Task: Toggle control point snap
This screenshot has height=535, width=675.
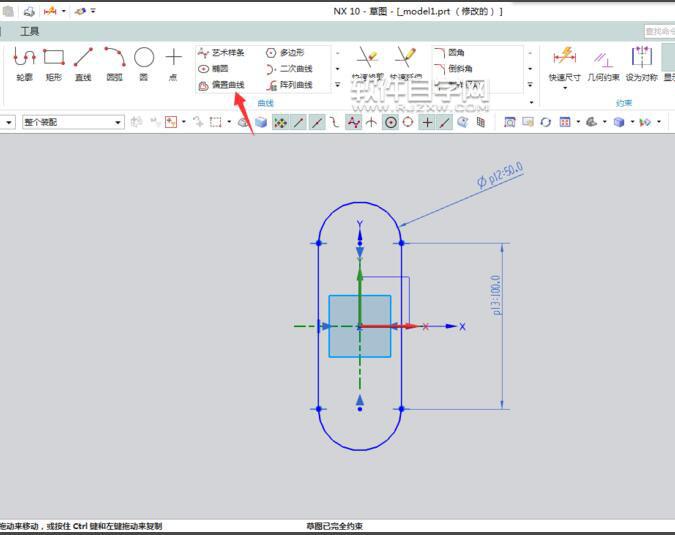Action: (x=335, y=123)
